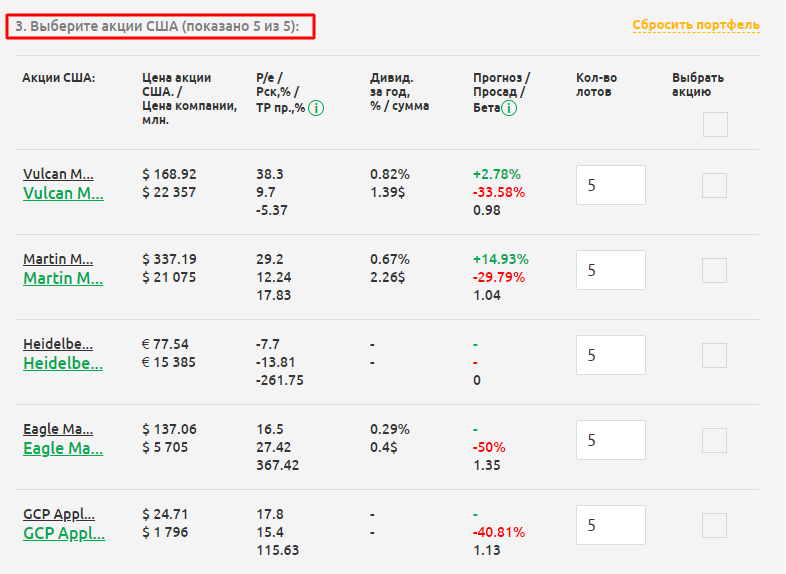
Task: Click the lots input field for Vulcan
Action: point(611,185)
